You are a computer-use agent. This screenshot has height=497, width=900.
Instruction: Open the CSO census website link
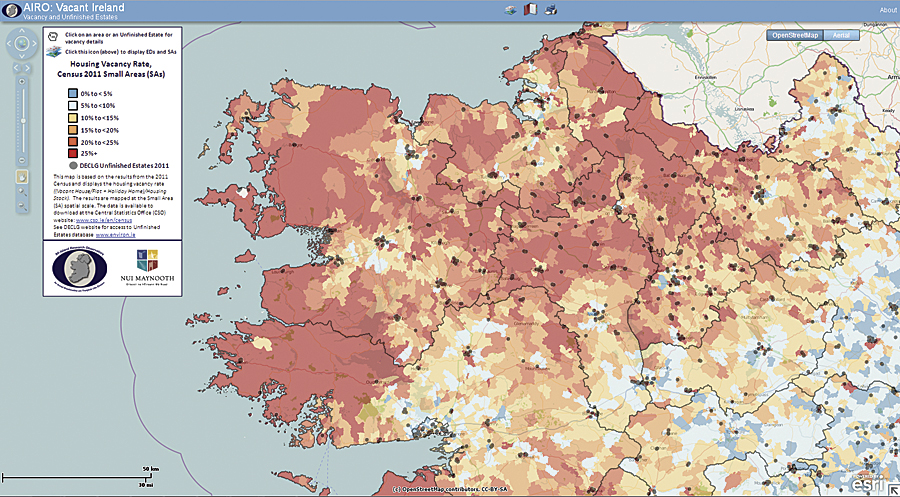click(x=103, y=220)
